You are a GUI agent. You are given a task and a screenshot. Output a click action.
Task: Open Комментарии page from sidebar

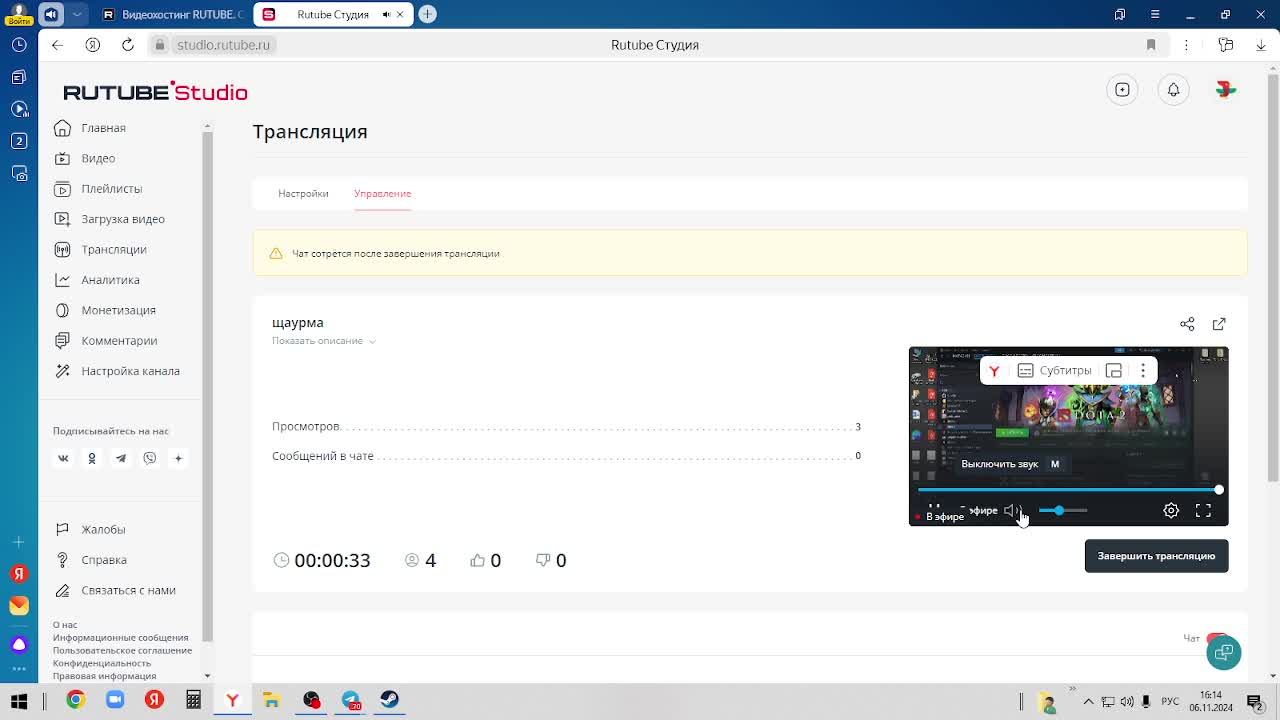[x=106, y=340]
